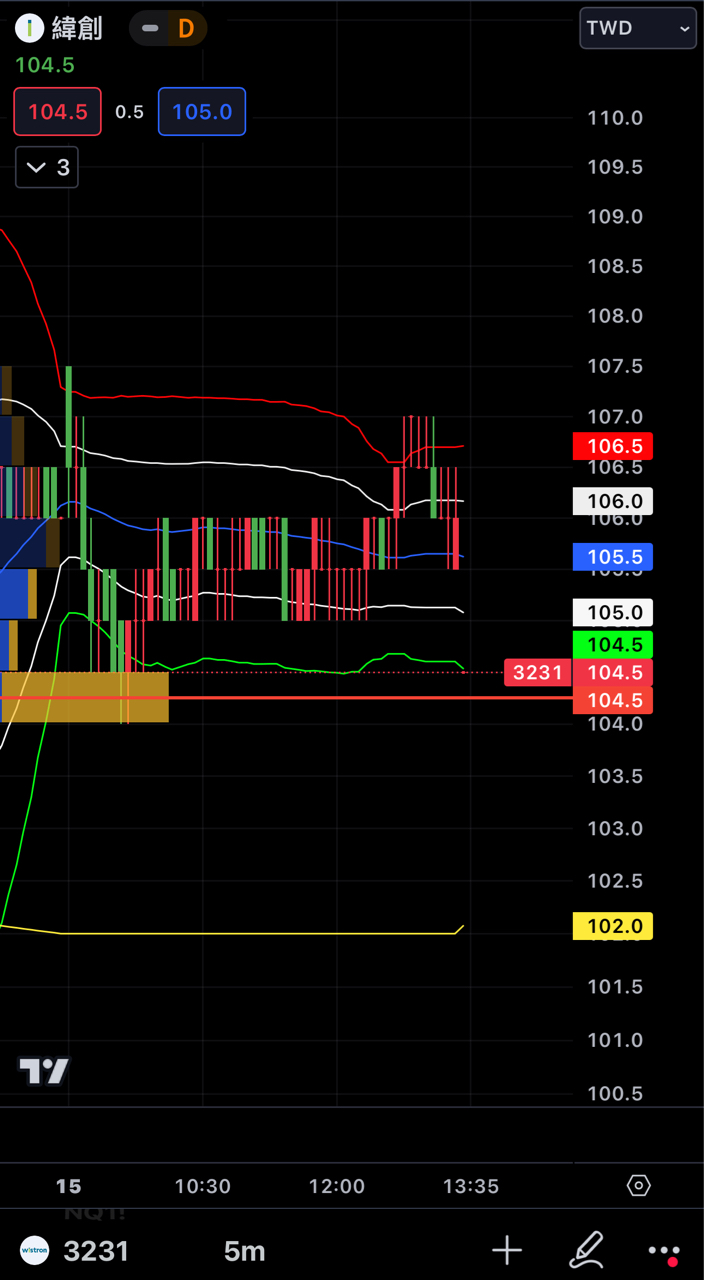Screen dimensions: 704x1280
Task: Open the TWD currency dropdown
Action: (x=638, y=28)
